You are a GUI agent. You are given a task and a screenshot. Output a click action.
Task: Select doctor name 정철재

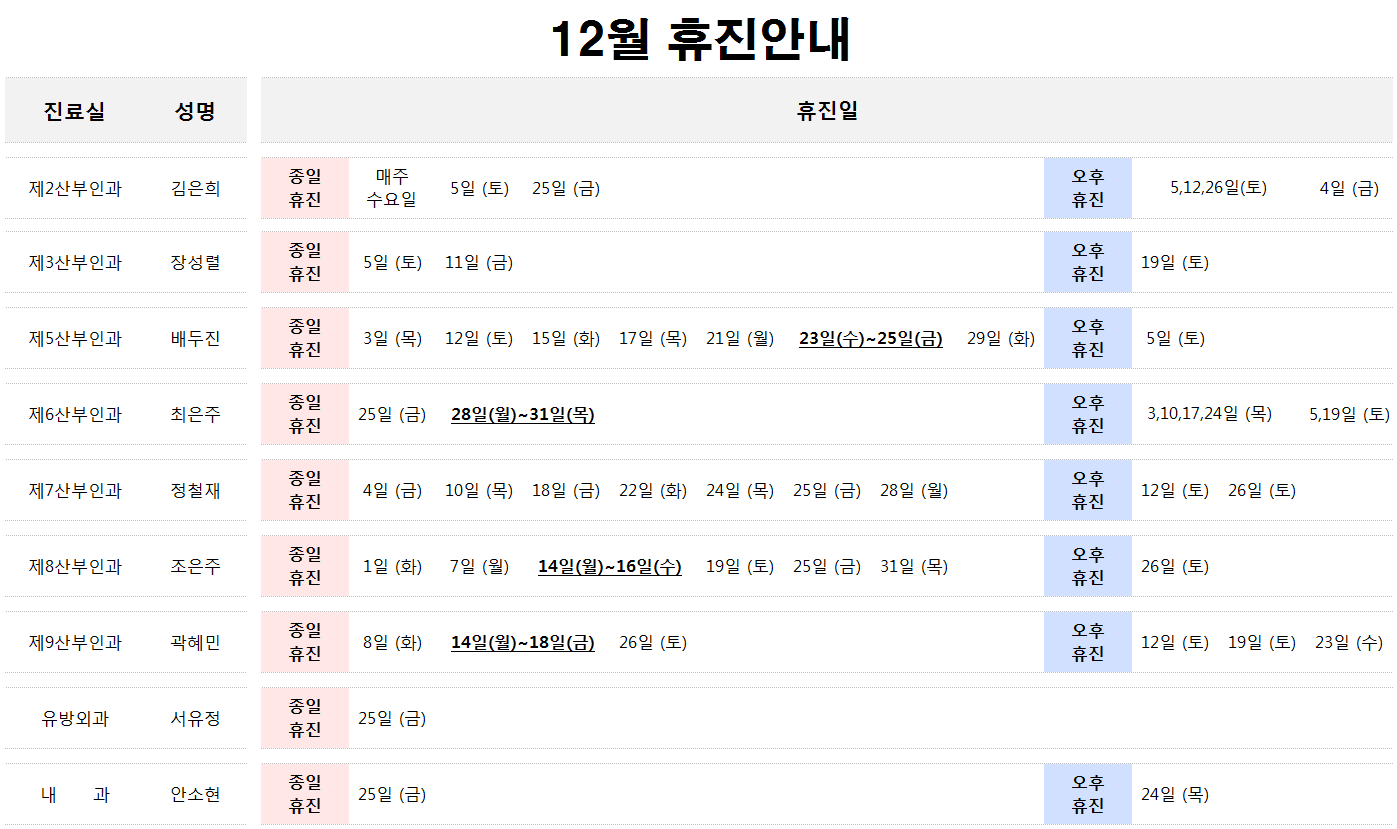pos(196,491)
